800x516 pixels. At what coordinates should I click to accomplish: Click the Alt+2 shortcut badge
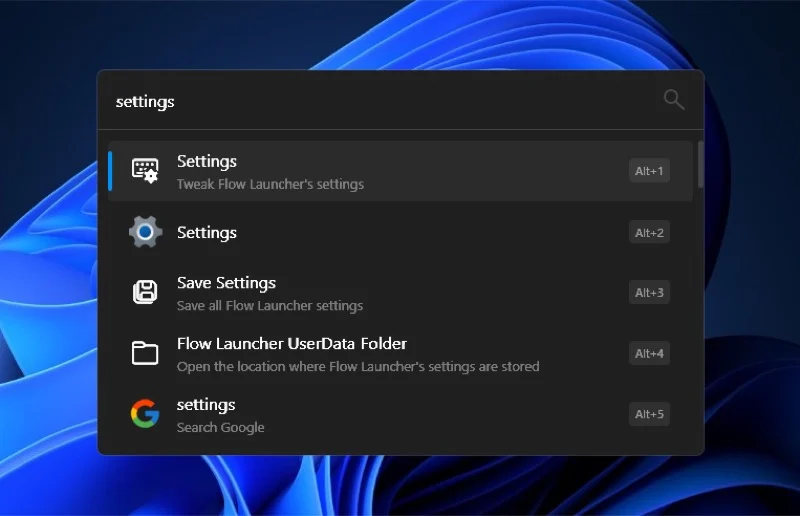649,233
